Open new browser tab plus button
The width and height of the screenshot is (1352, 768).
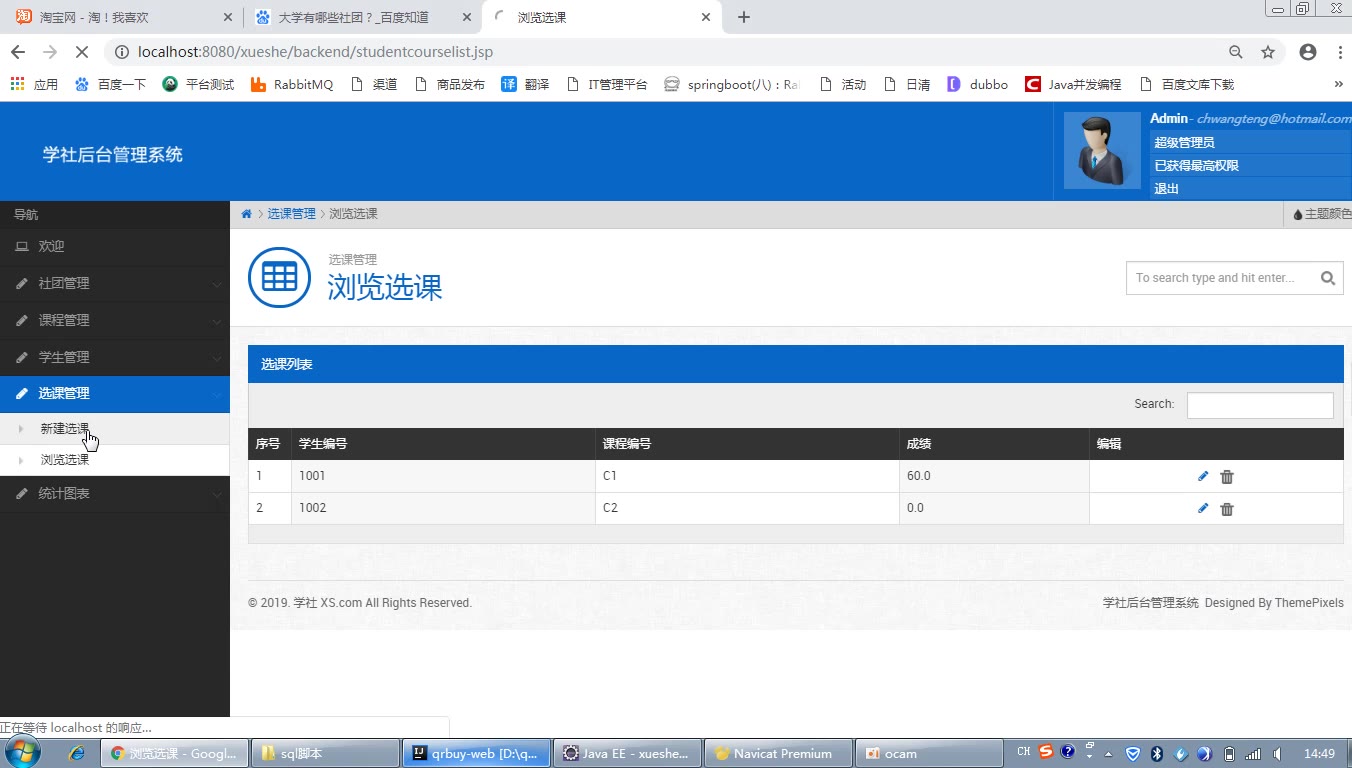tap(744, 17)
